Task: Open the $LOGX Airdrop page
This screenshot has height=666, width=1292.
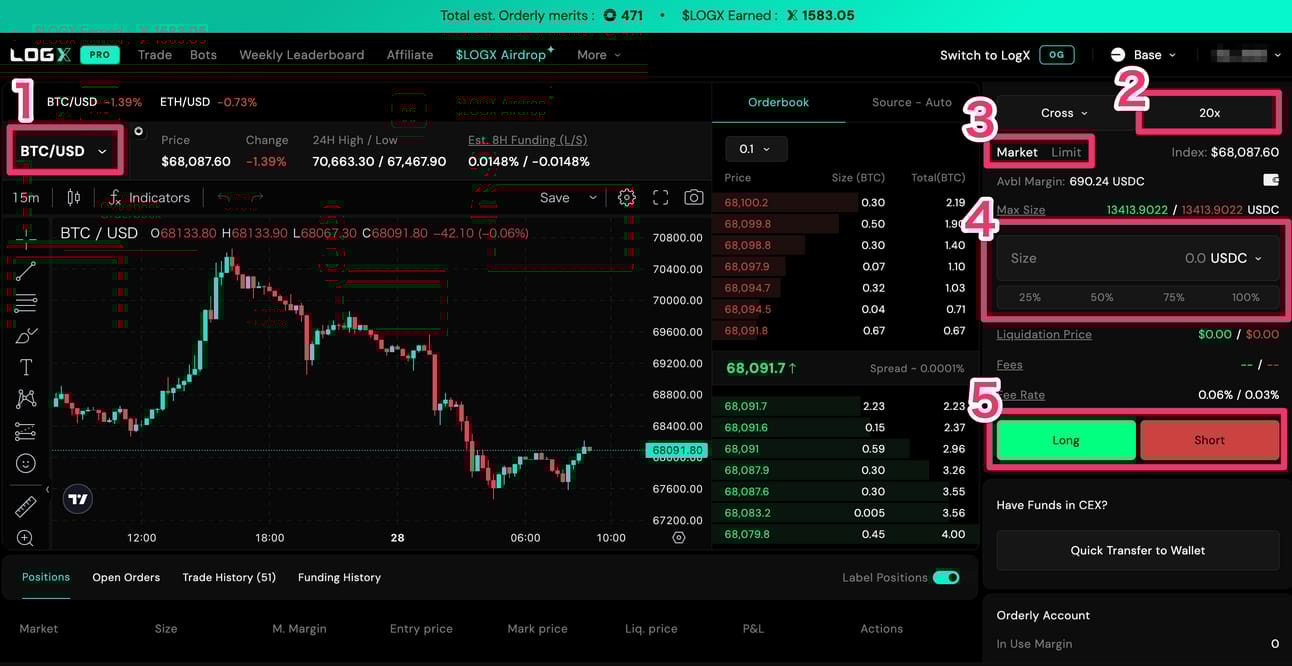Action: [x=504, y=54]
